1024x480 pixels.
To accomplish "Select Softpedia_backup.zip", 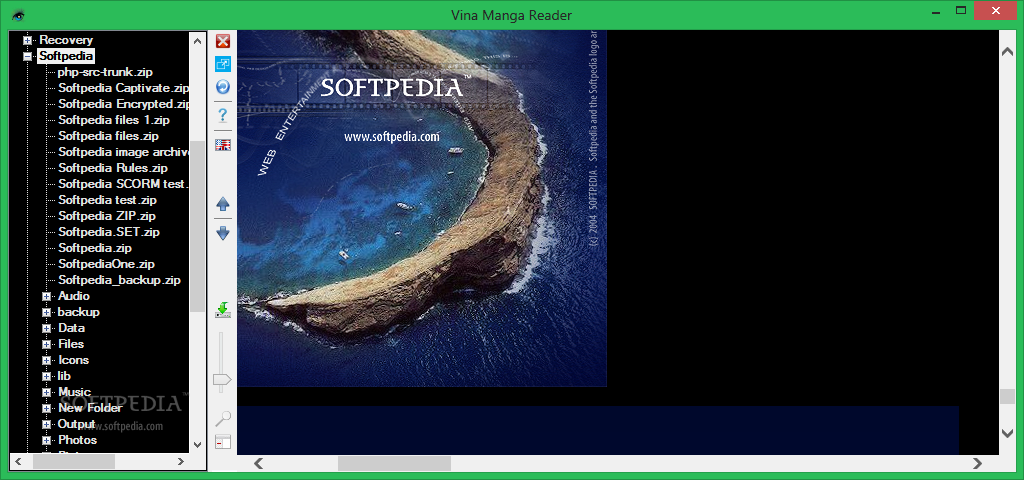I will coord(120,280).
